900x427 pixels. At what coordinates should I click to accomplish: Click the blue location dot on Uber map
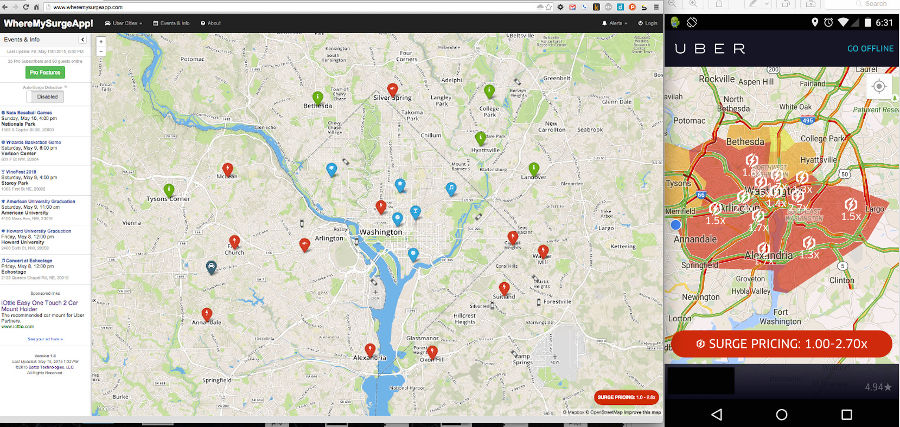point(676,225)
